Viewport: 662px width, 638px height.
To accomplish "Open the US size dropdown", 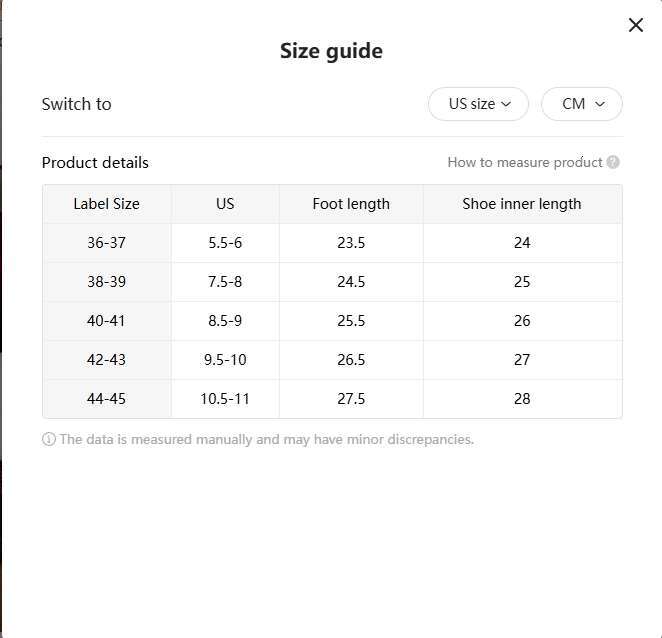I will pyautogui.click(x=478, y=104).
